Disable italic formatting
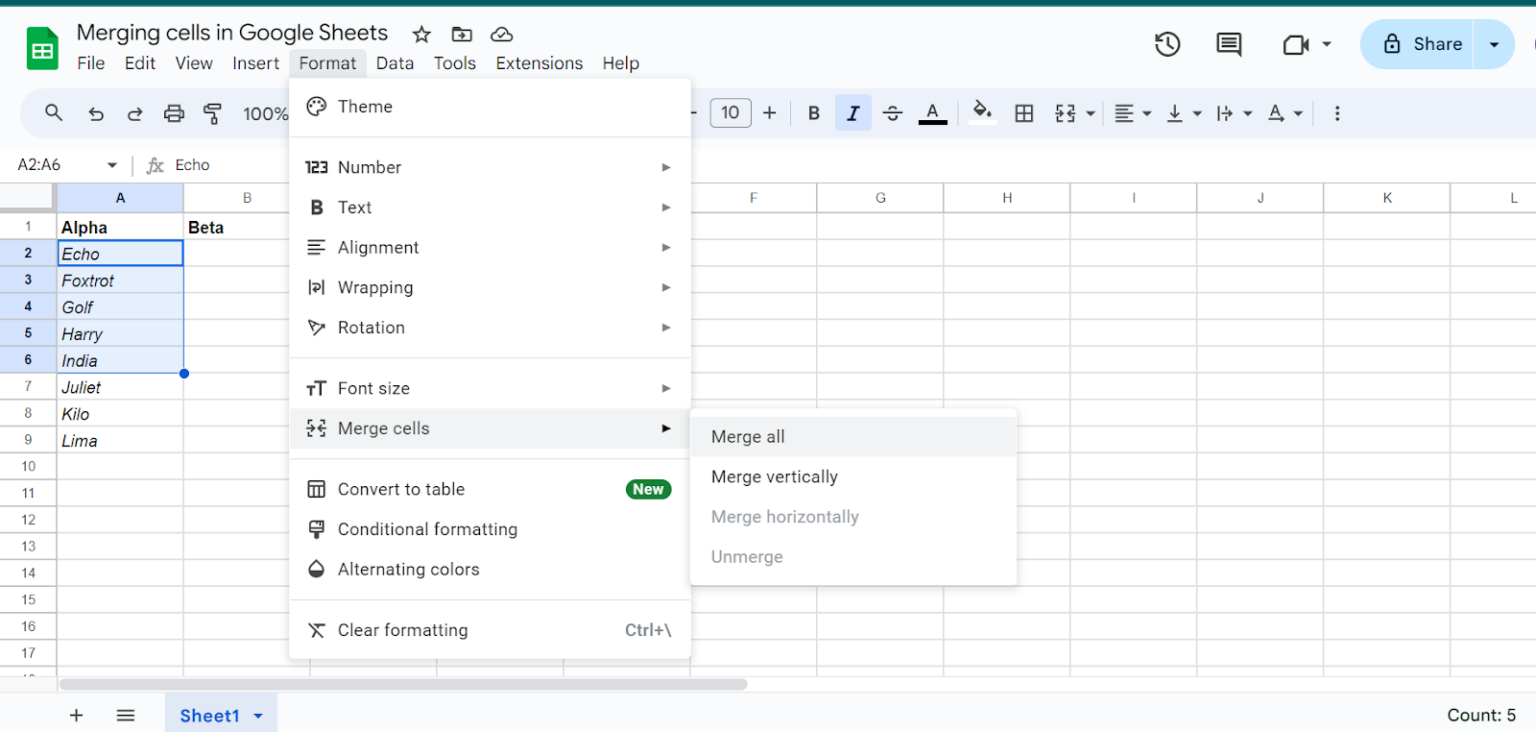Screen dimensions: 1536x732 click(853, 113)
